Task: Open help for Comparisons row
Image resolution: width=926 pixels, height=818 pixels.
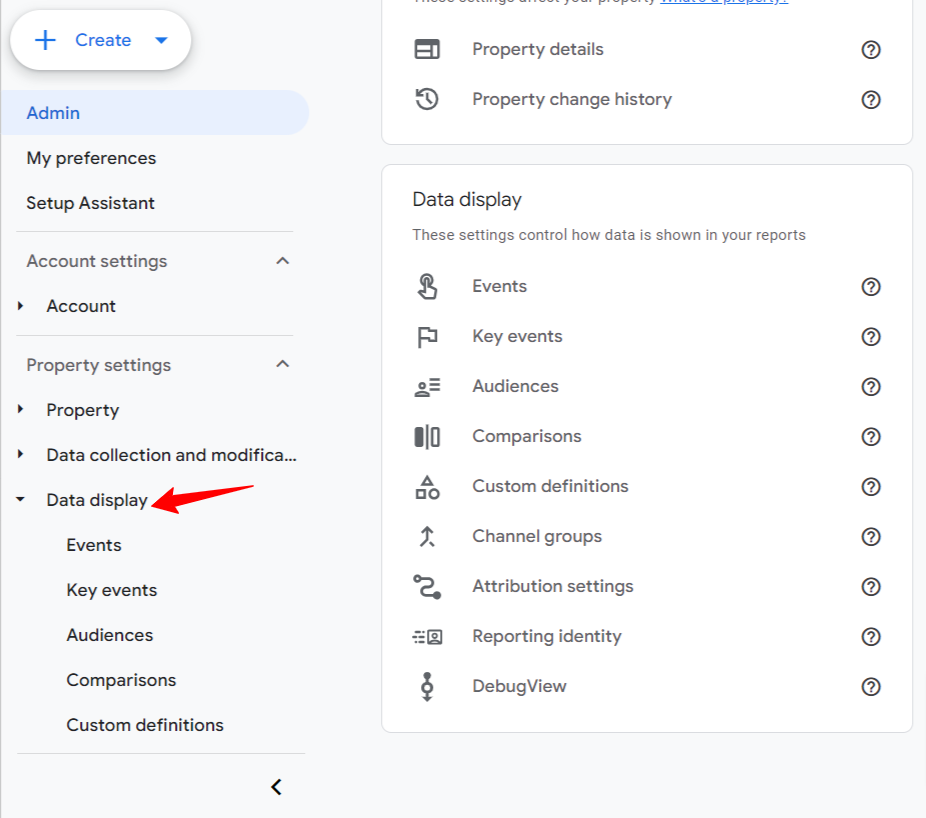Action: tap(871, 437)
